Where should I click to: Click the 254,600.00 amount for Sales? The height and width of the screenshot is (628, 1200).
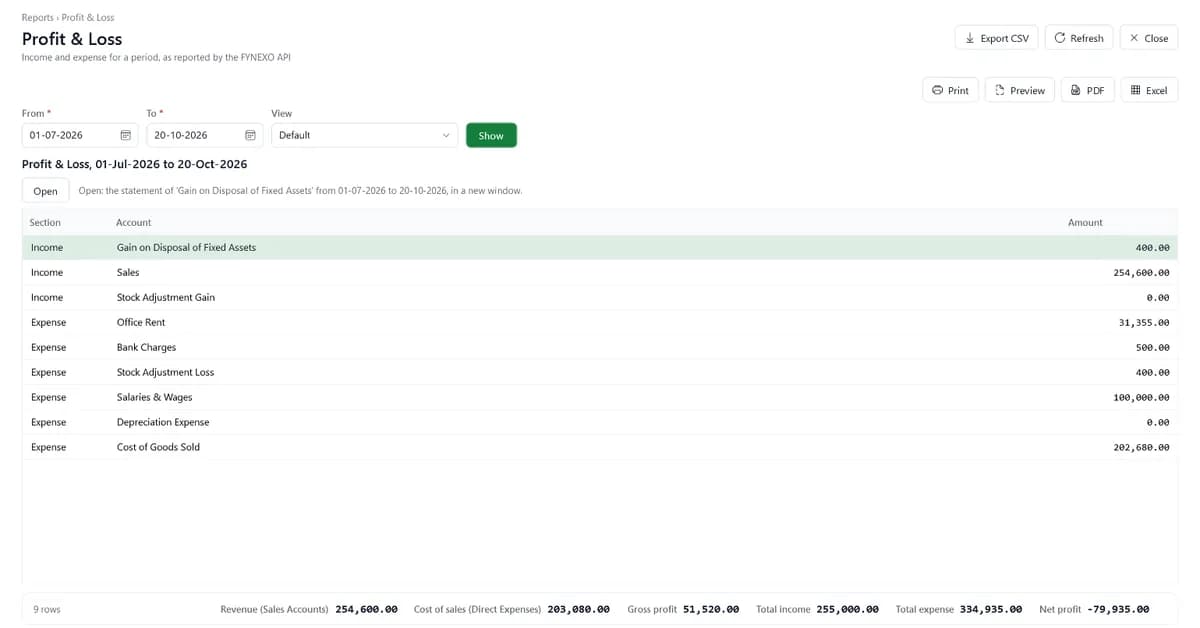(1141, 272)
